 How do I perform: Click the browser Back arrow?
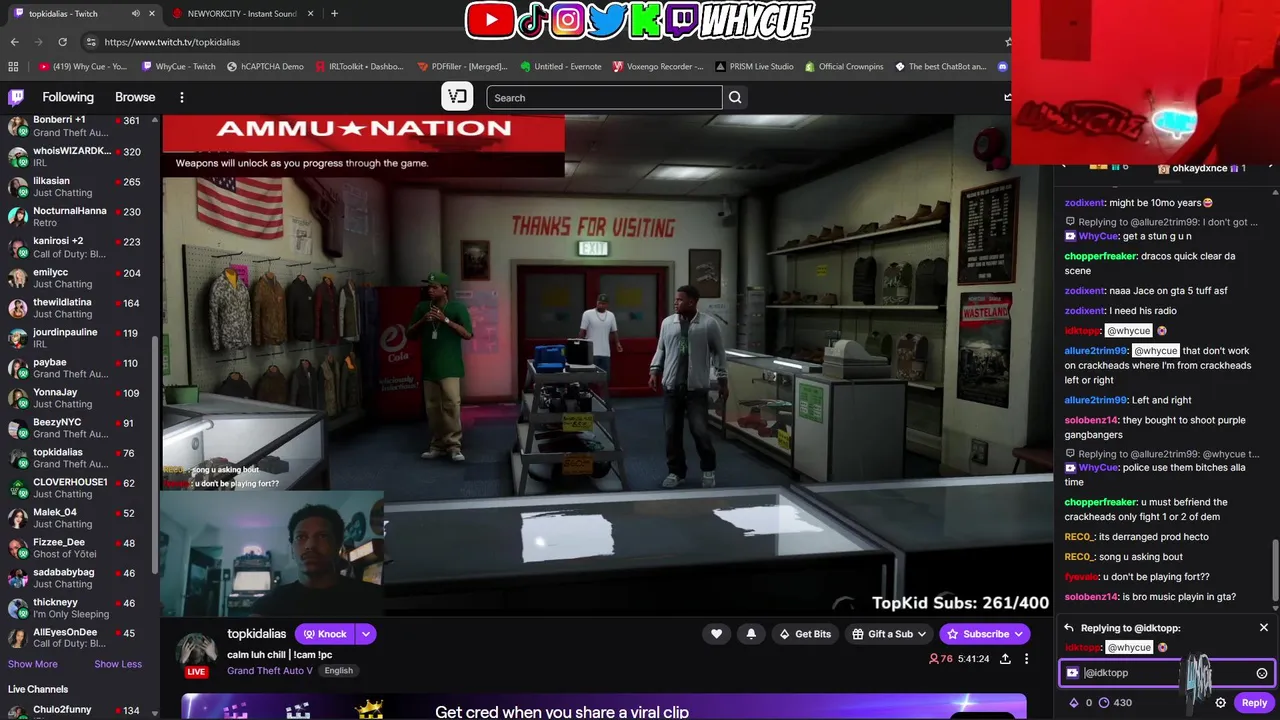(15, 42)
